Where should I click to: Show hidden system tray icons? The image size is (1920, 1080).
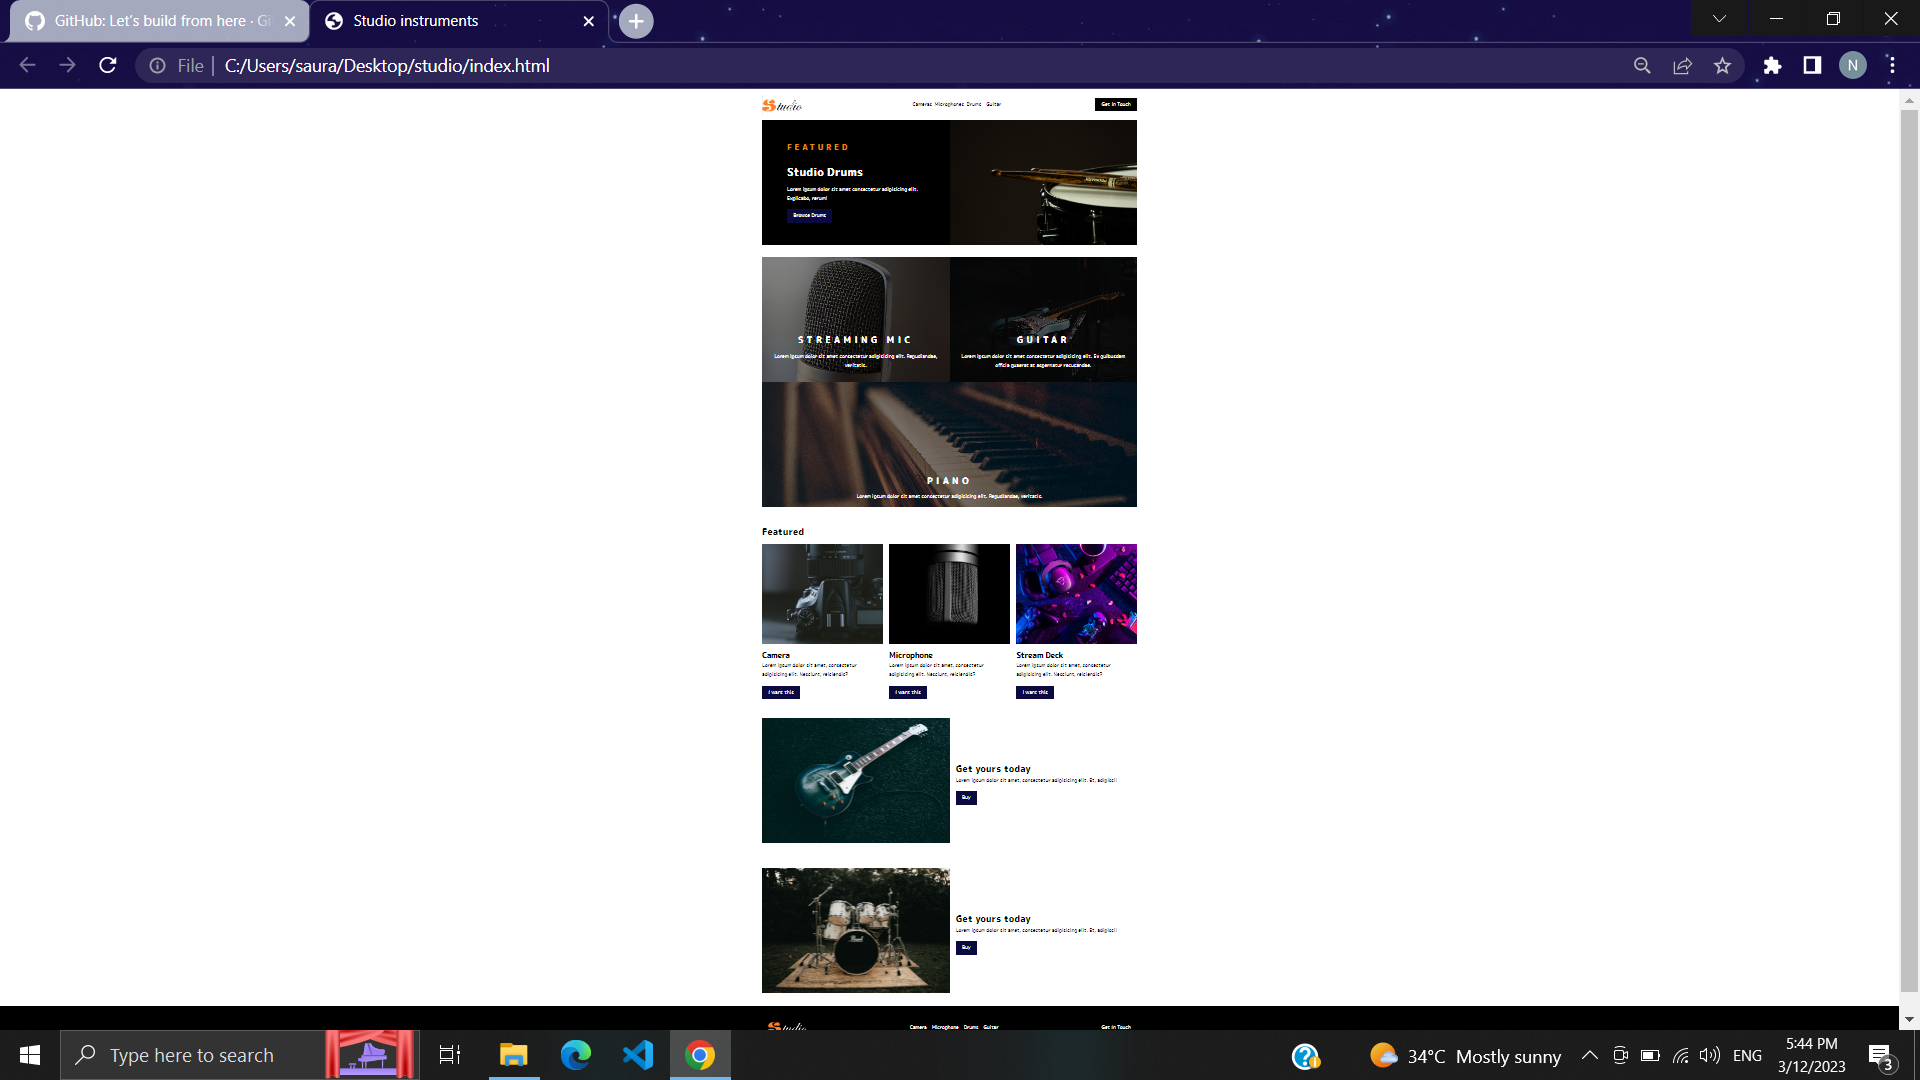click(1589, 1056)
